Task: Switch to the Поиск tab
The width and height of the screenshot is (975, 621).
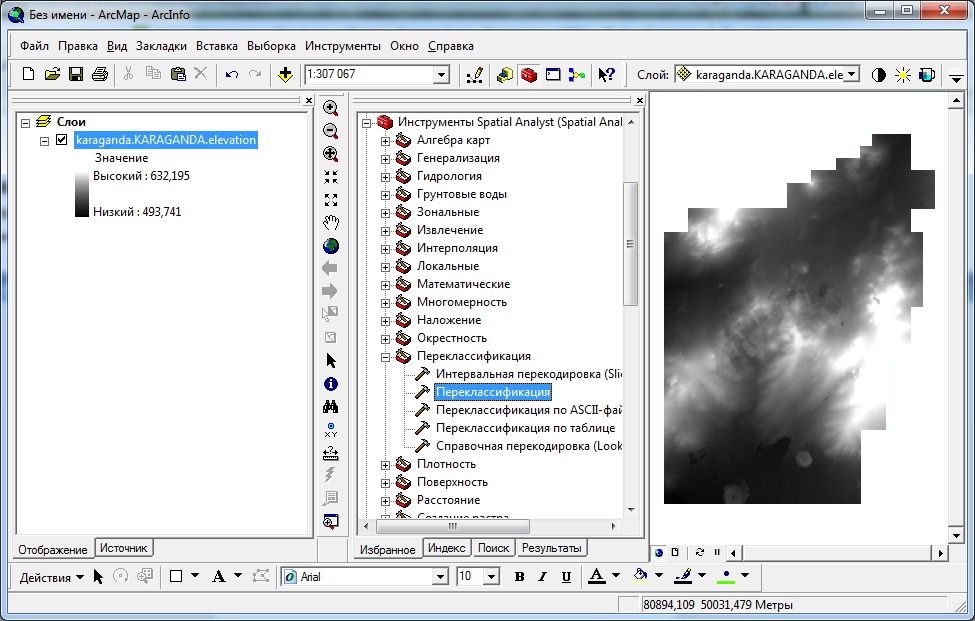Action: 494,548
